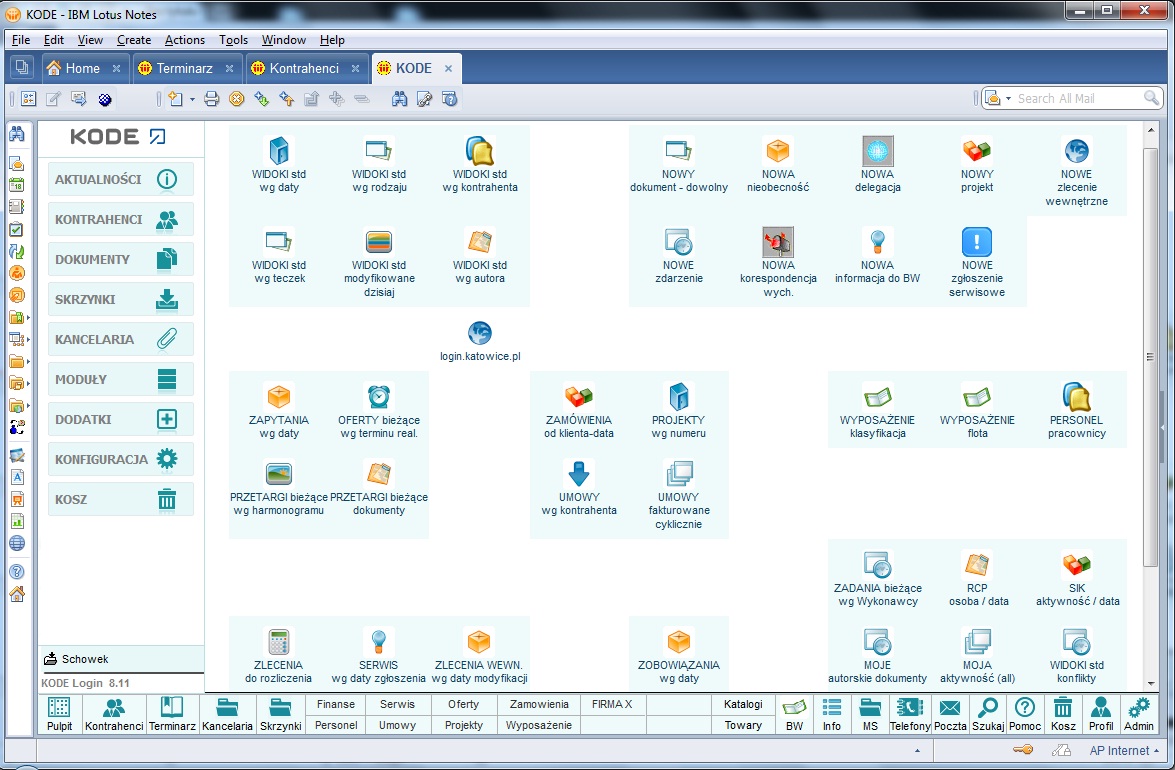1175x770 pixels.
Task: Open the SKRZYNKI sidebar section
Action: pyautogui.click(x=121, y=300)
